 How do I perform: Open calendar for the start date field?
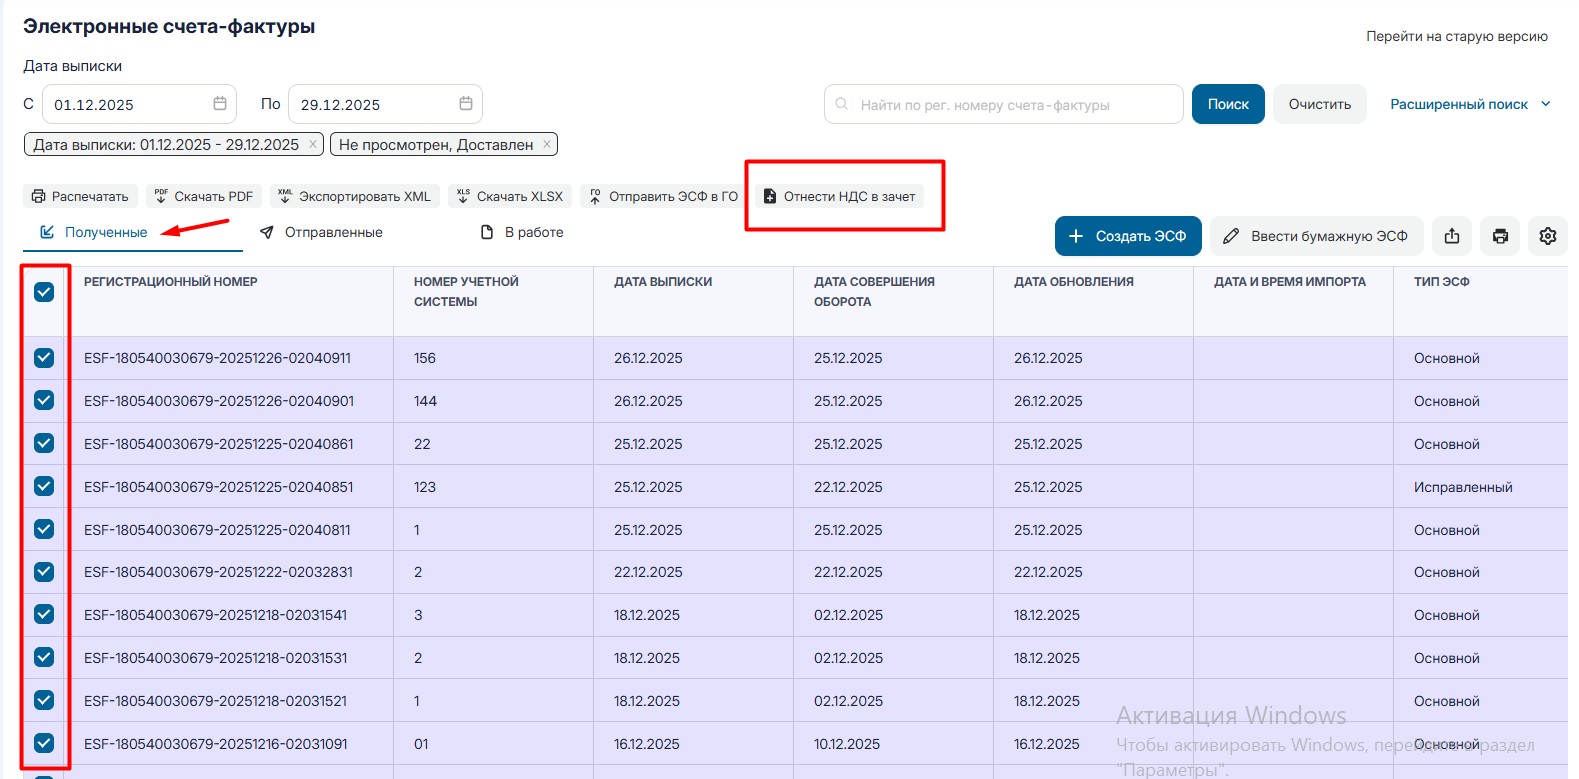tap(220, 104)
